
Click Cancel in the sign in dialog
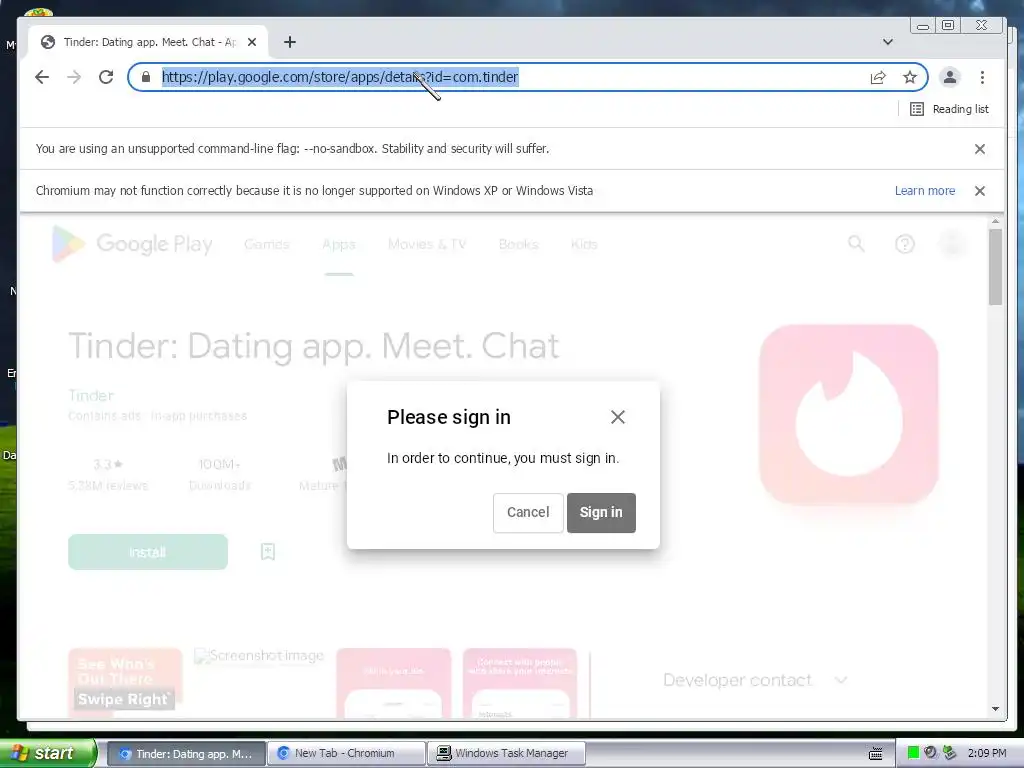pos(528,513)
